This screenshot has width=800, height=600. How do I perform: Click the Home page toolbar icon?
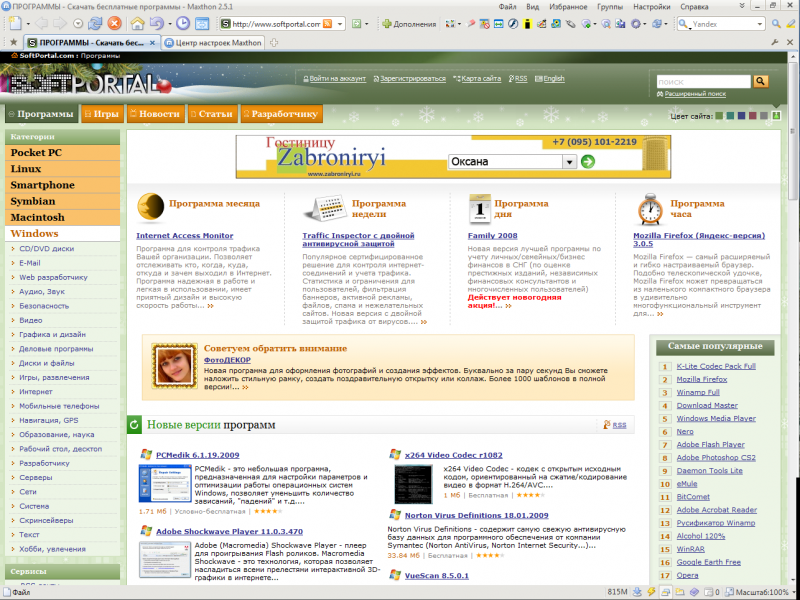pyautogui.click(x=137, y=23)
